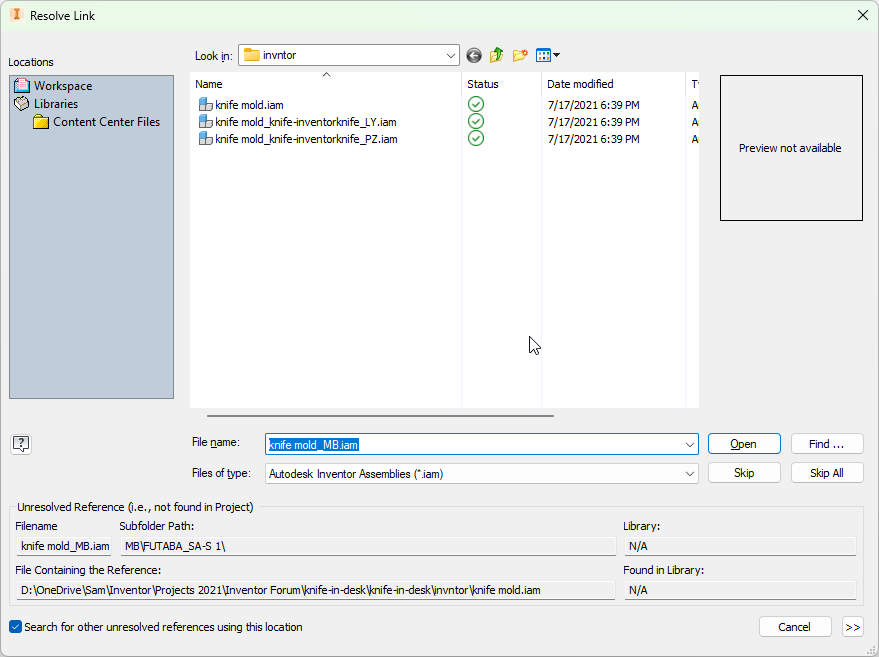879x657 pixels.
Task: Click the Content Center Files folder icon
Action: pos(40,121)
